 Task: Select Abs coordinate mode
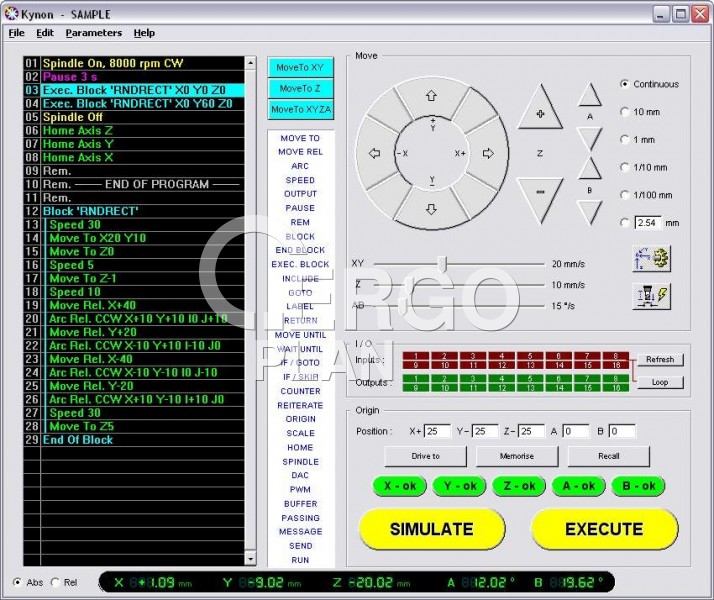(17, 582)
